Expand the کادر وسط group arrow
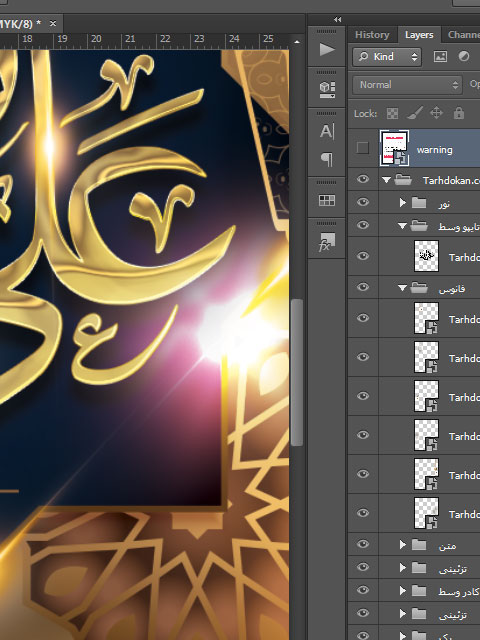 coord(403,590)
